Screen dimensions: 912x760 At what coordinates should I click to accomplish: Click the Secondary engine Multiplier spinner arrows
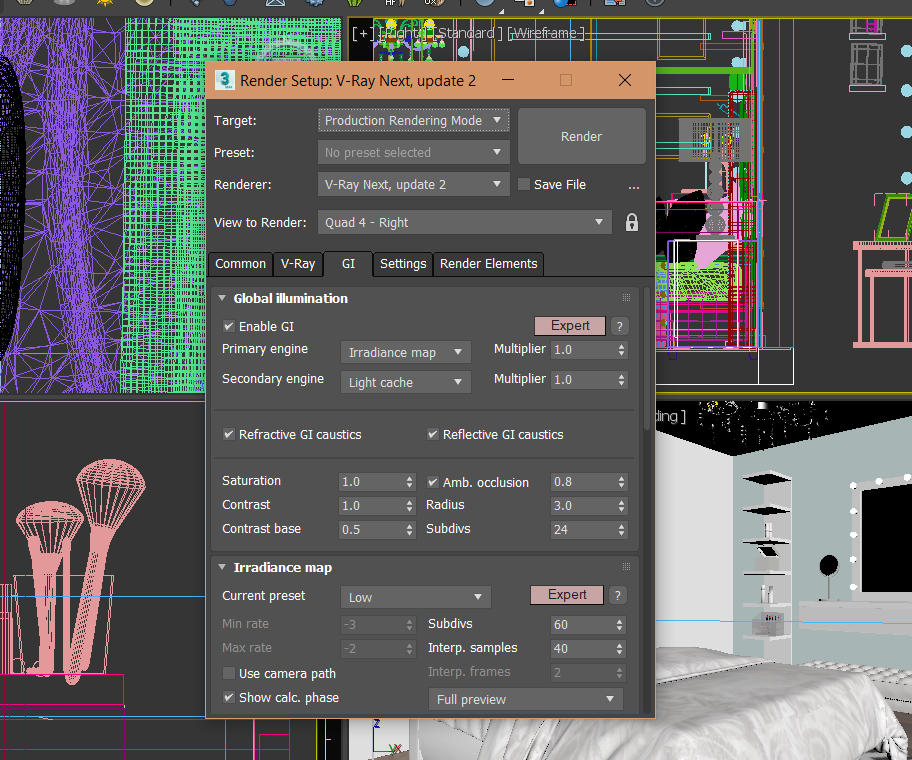click(x=621, y=380)
